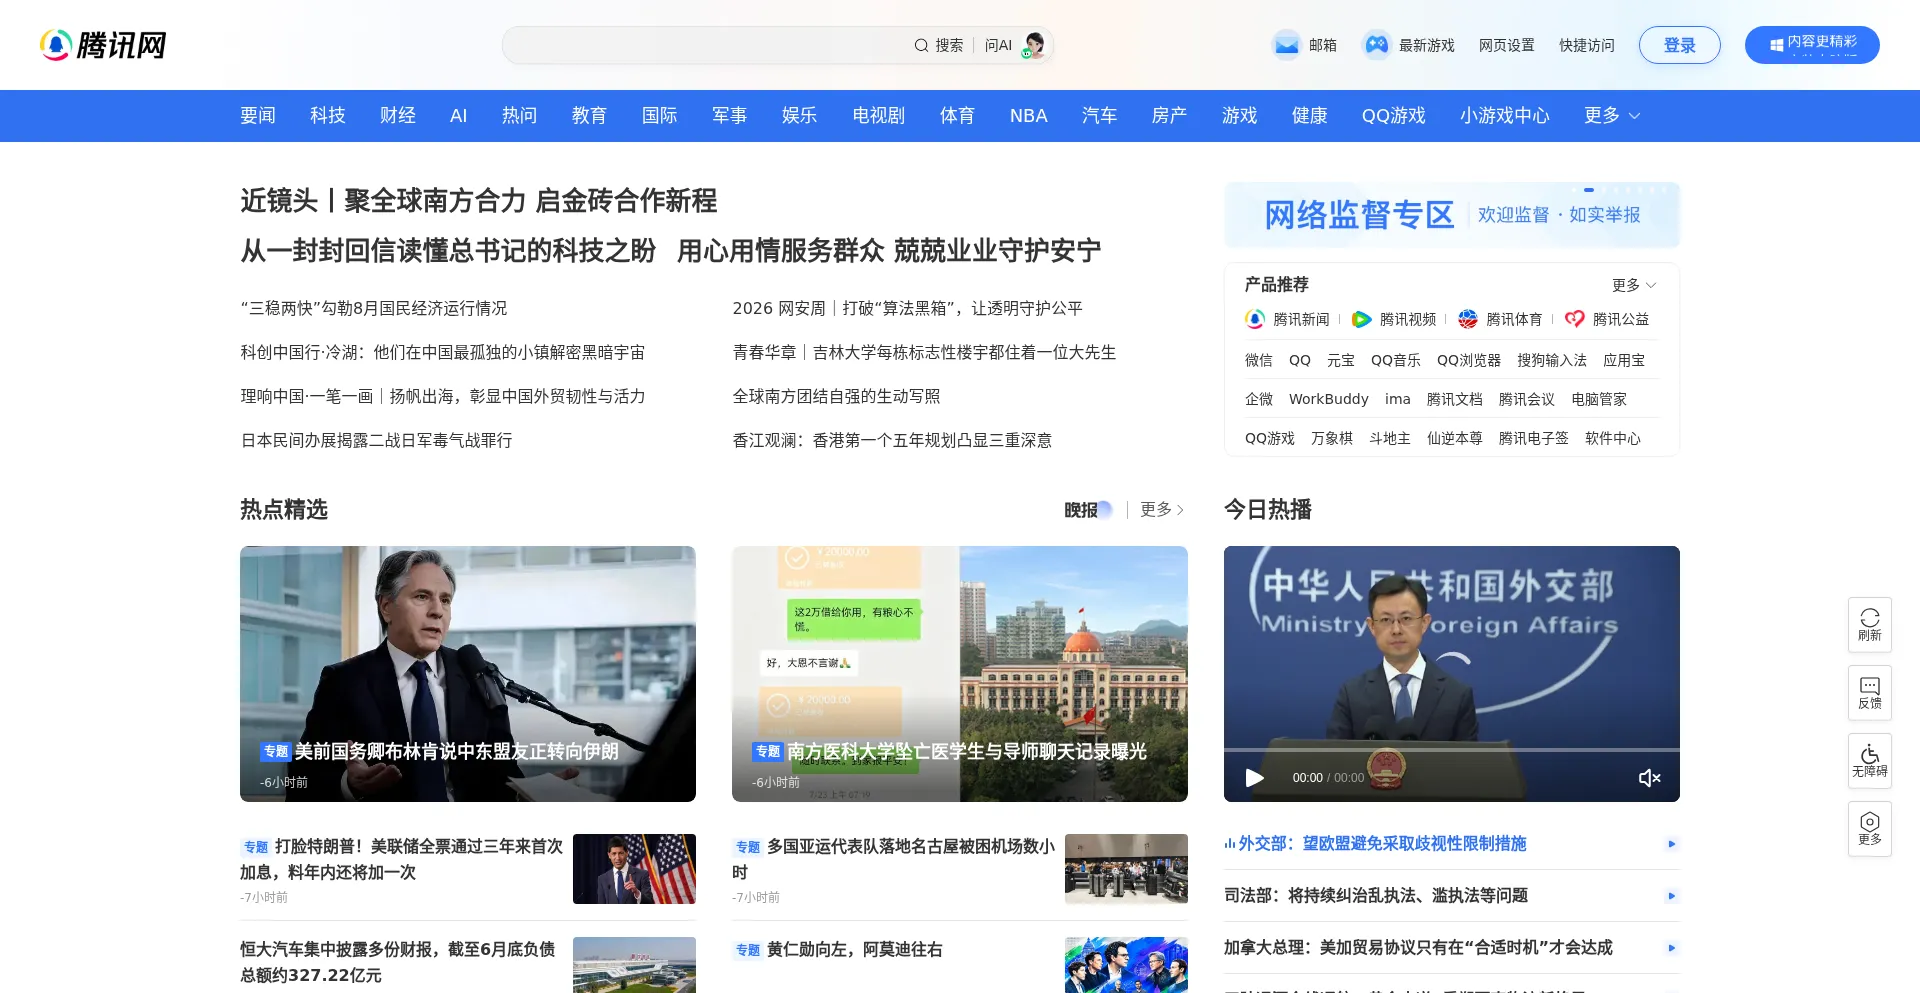Open 全球南方团结自强的生动写照
This screenshot has width=1920, height=993.
click(x=836, y=396)
